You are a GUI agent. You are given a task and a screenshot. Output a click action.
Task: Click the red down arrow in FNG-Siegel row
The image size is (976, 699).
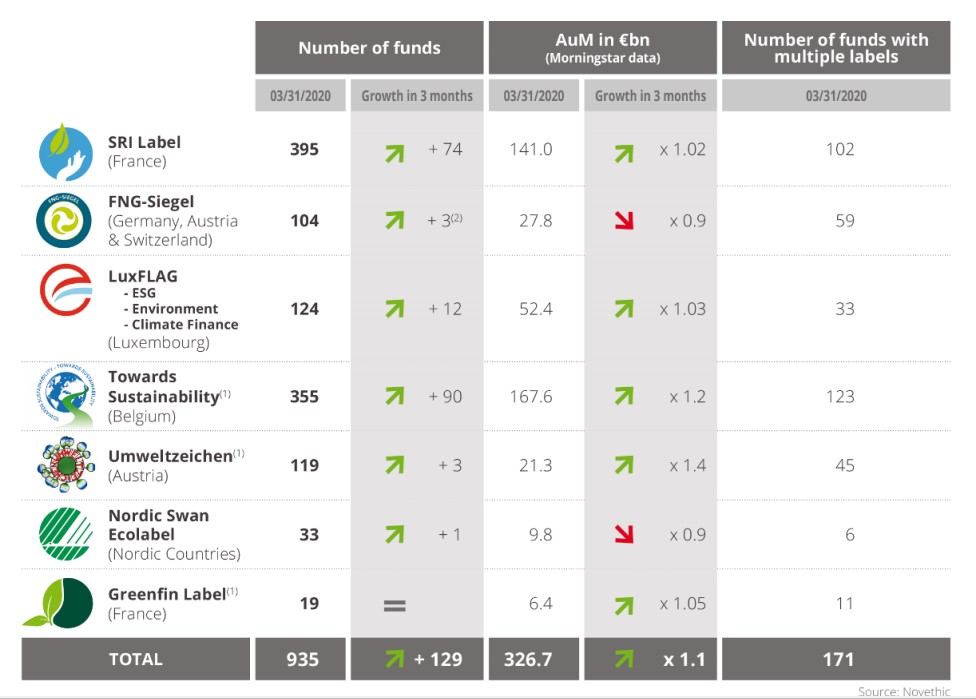tap(625, 220)
